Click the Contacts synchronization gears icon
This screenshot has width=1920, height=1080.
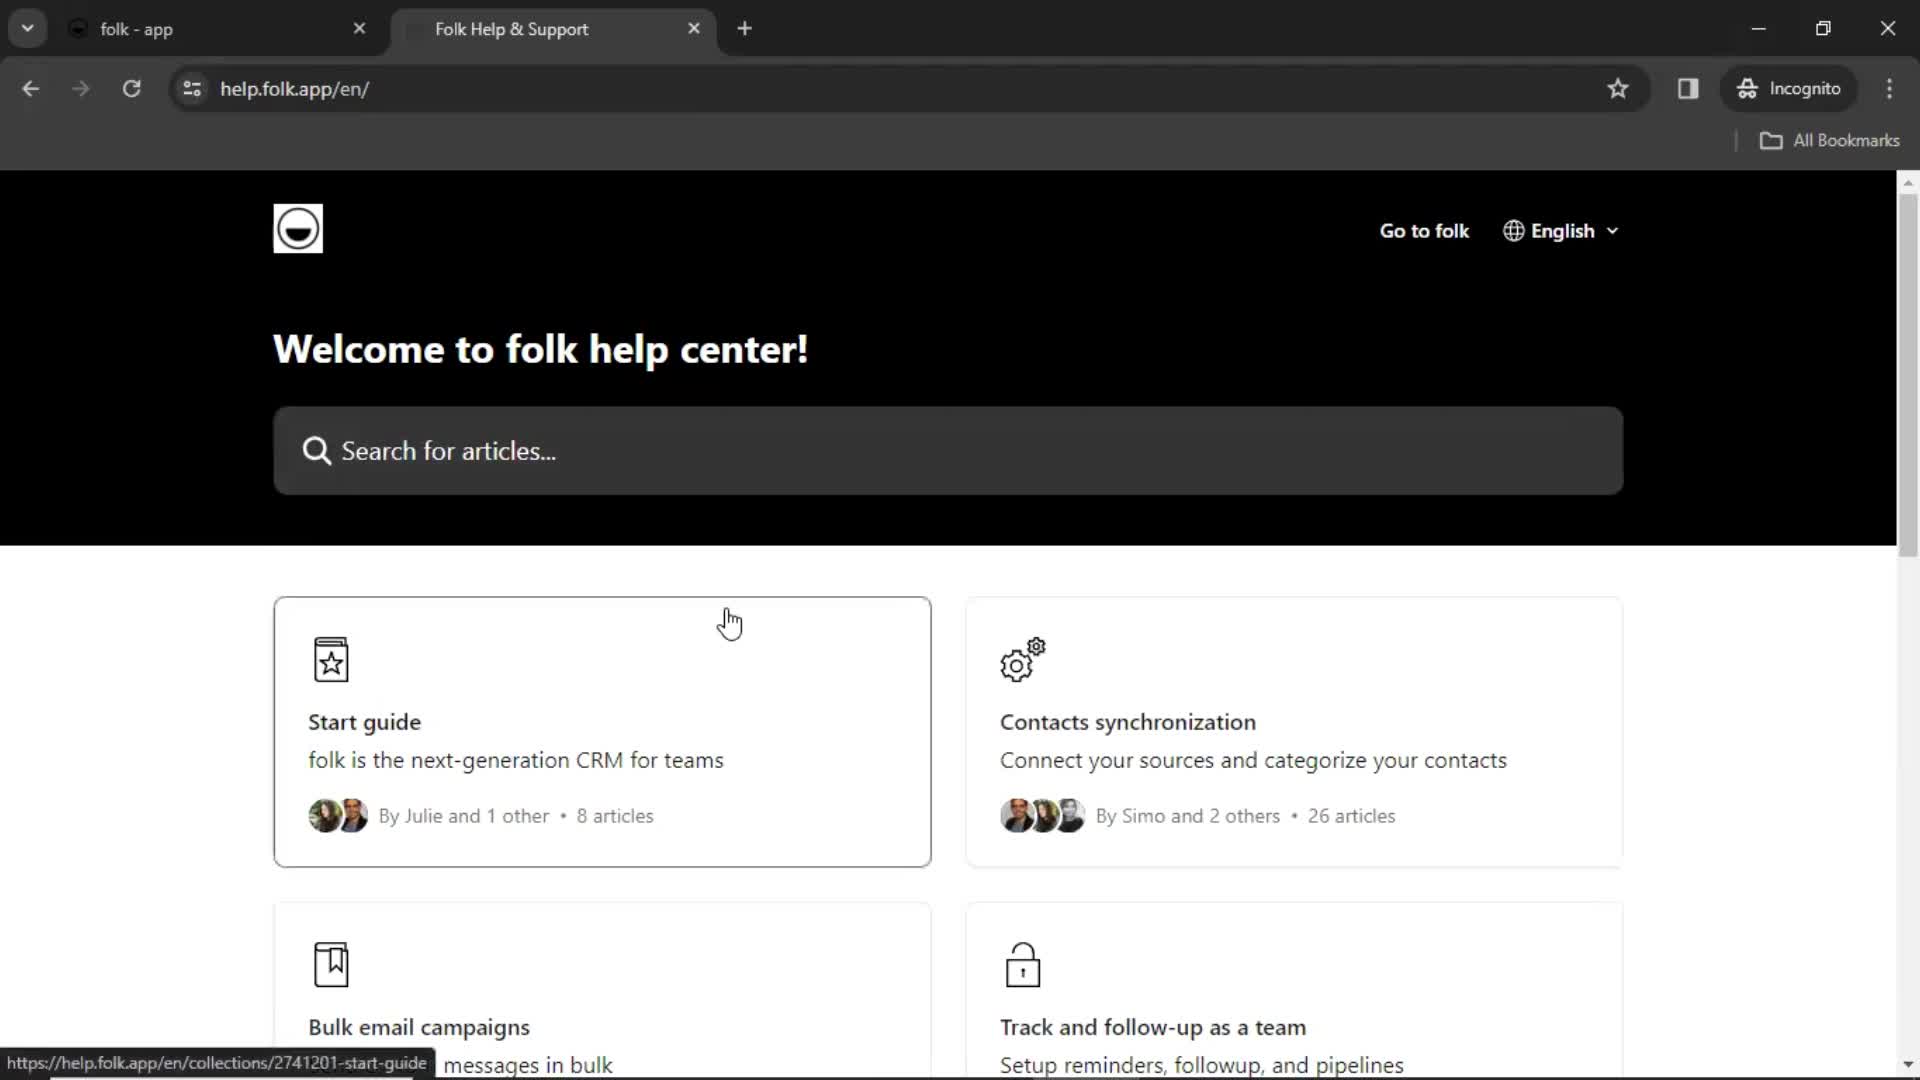1022,660
